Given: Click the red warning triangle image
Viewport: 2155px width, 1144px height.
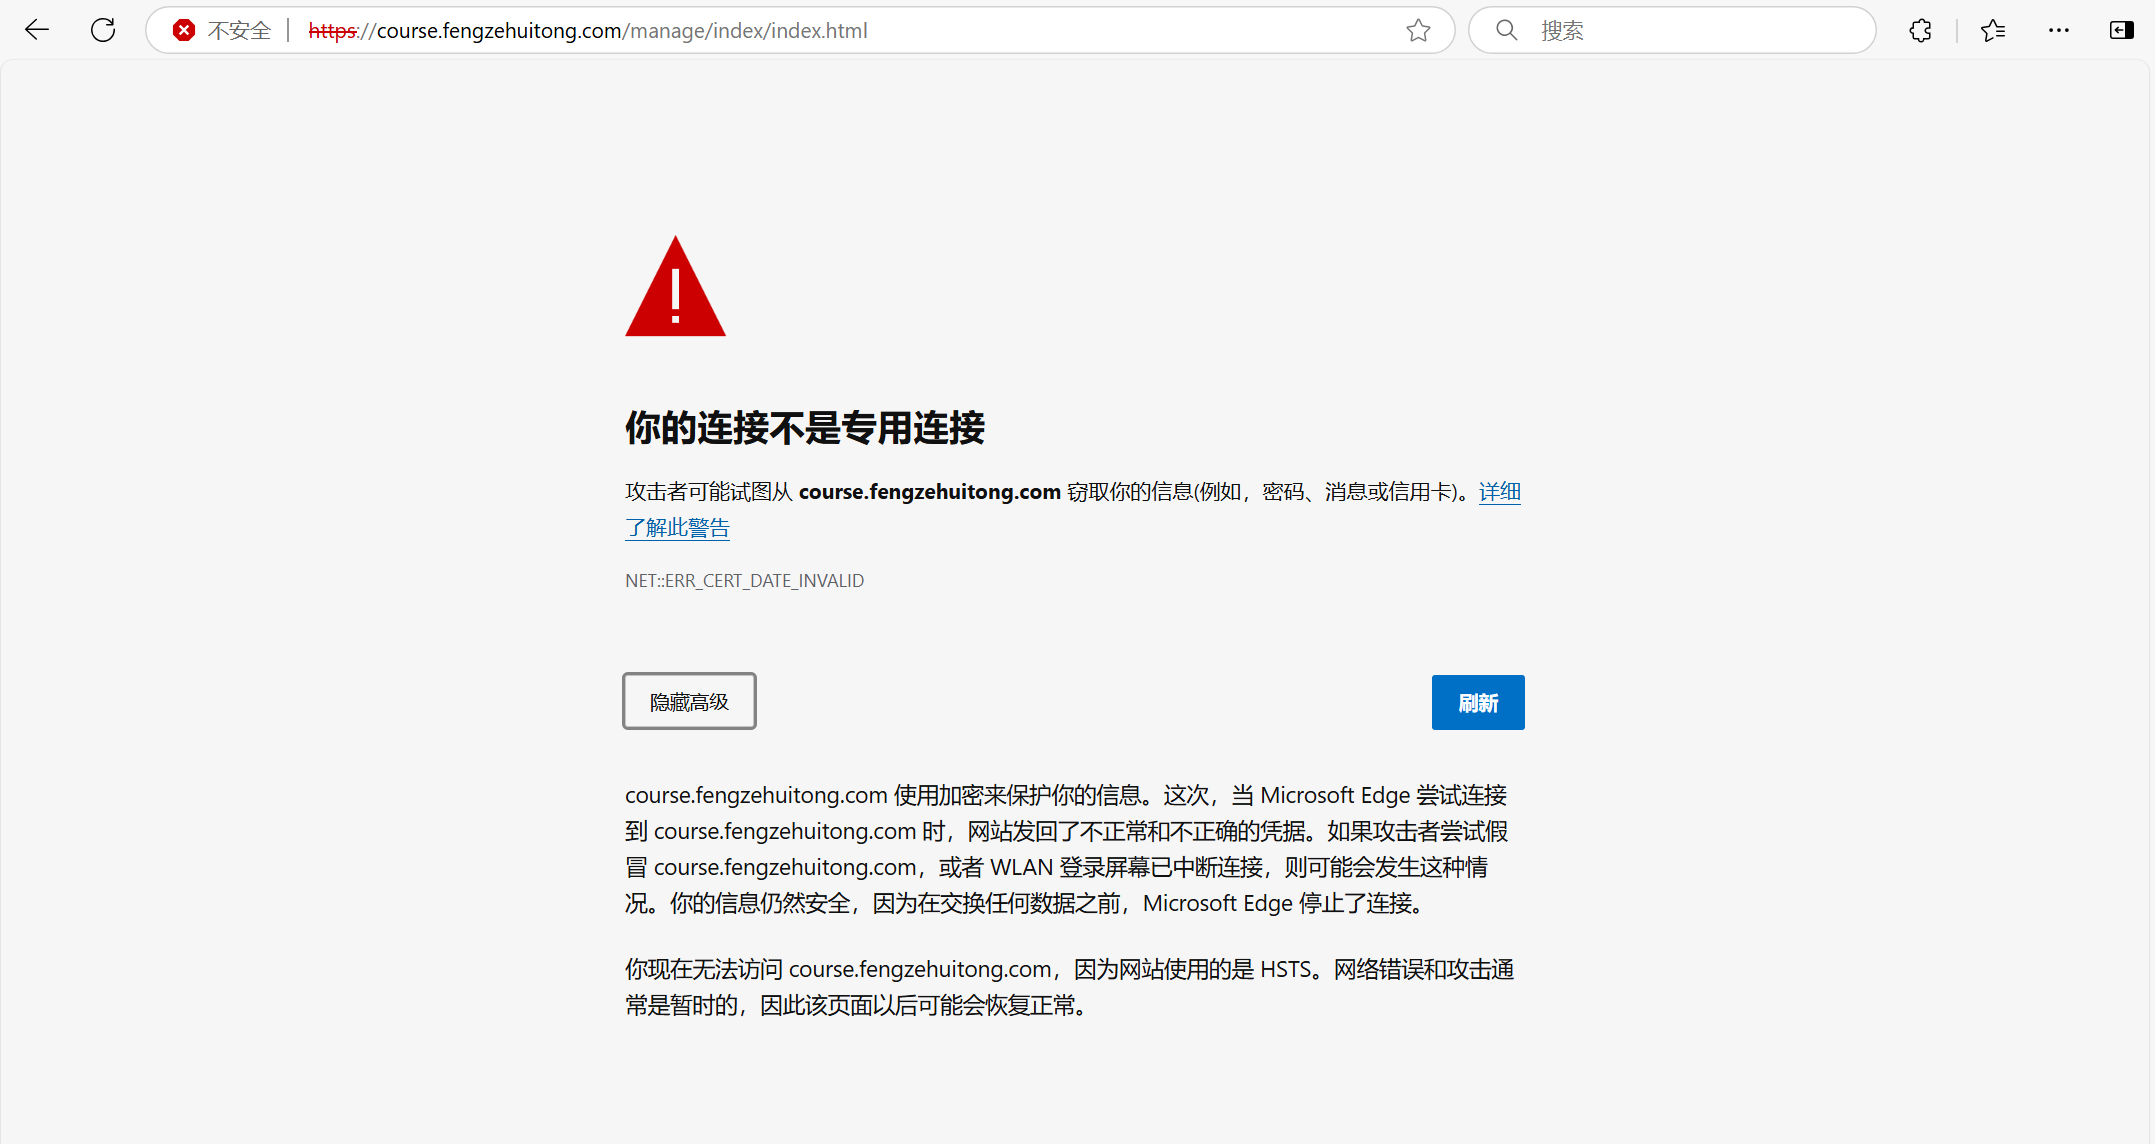Looking at the screenshot, I should 675,288.
